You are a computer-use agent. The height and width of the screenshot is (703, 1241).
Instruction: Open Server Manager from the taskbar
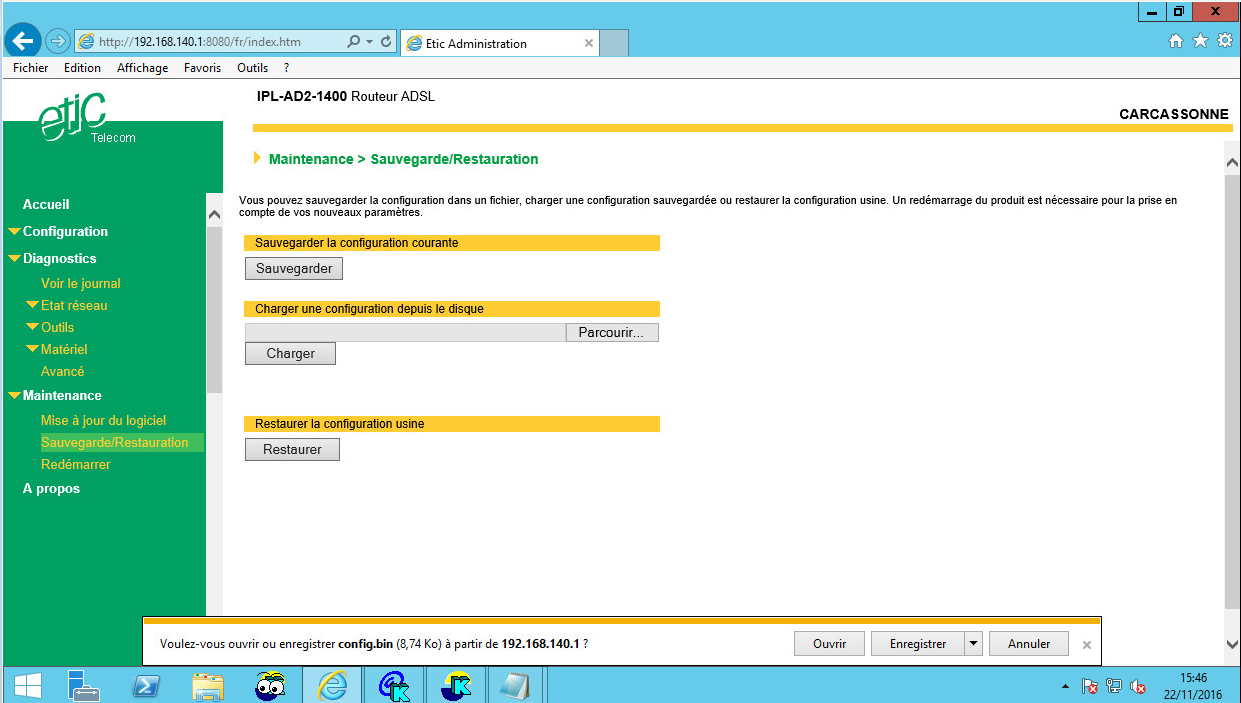[84, 685]
